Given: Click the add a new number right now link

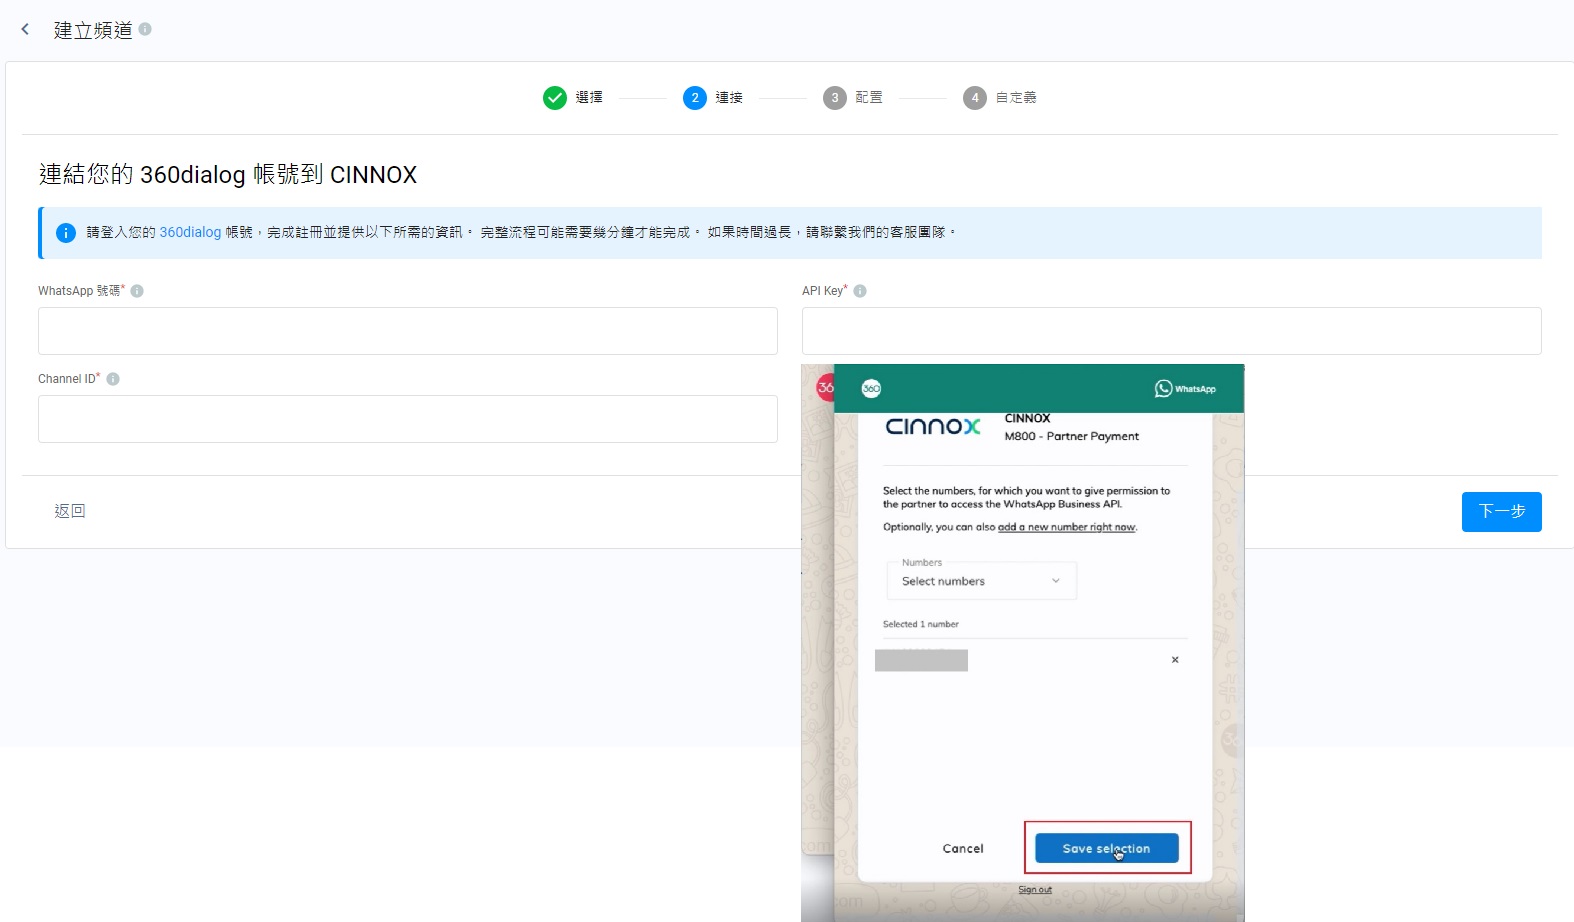Looking at the screenshot, I should click(1067, 527).
